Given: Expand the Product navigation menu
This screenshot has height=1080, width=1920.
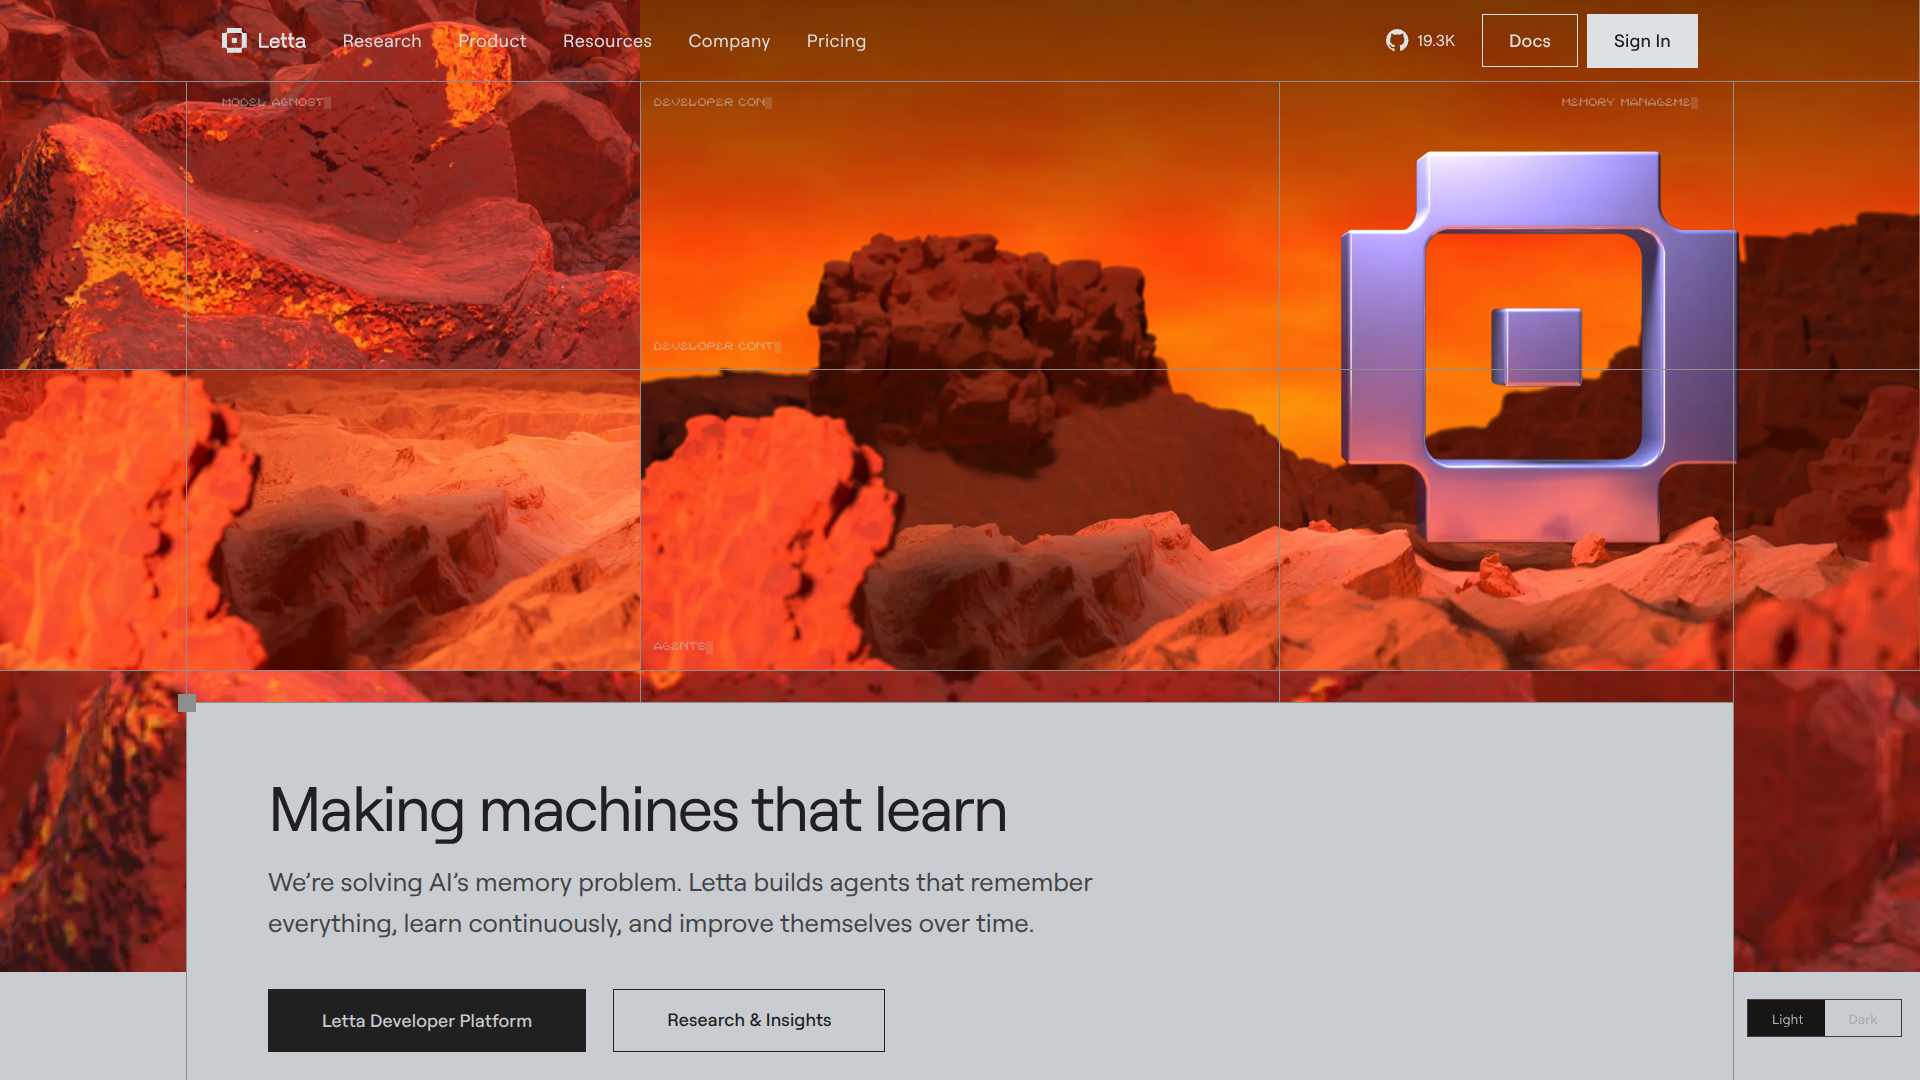Looking at the screenshot, I should 492,41.
